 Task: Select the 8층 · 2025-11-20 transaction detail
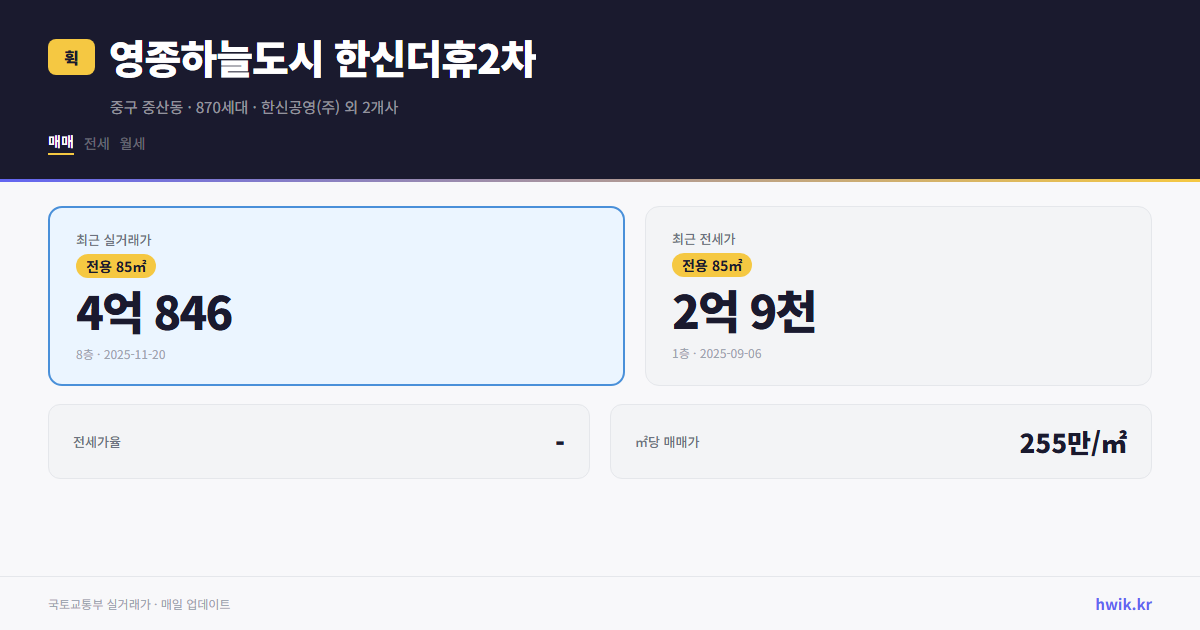click(121, 354)
